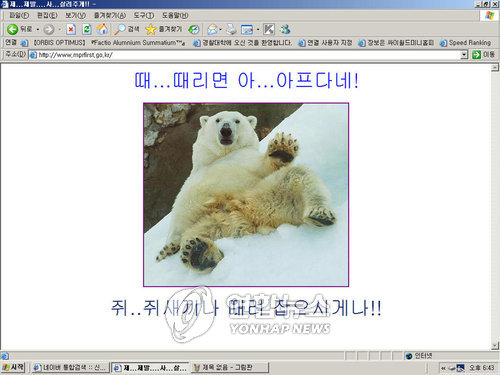The width and height of the screenshot is (500, 375).
Task: Click the 인터넷 status bar label
Action: click(423, 356)
